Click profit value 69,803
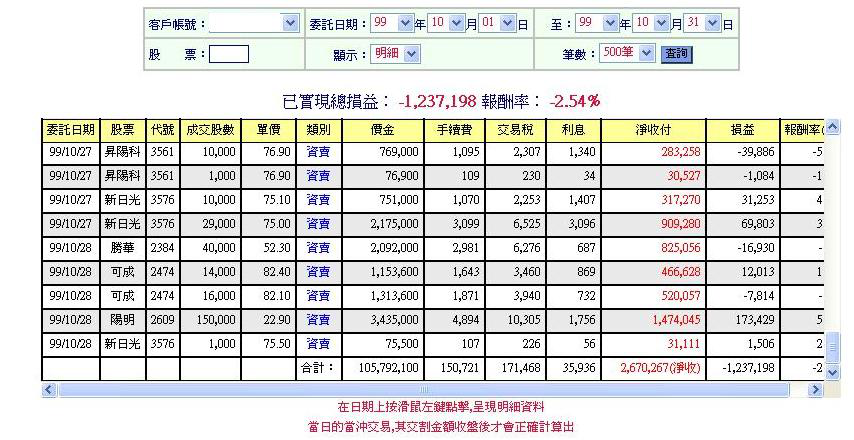The height and width of the screenshot is (440, 854). (x=758, y=224)
